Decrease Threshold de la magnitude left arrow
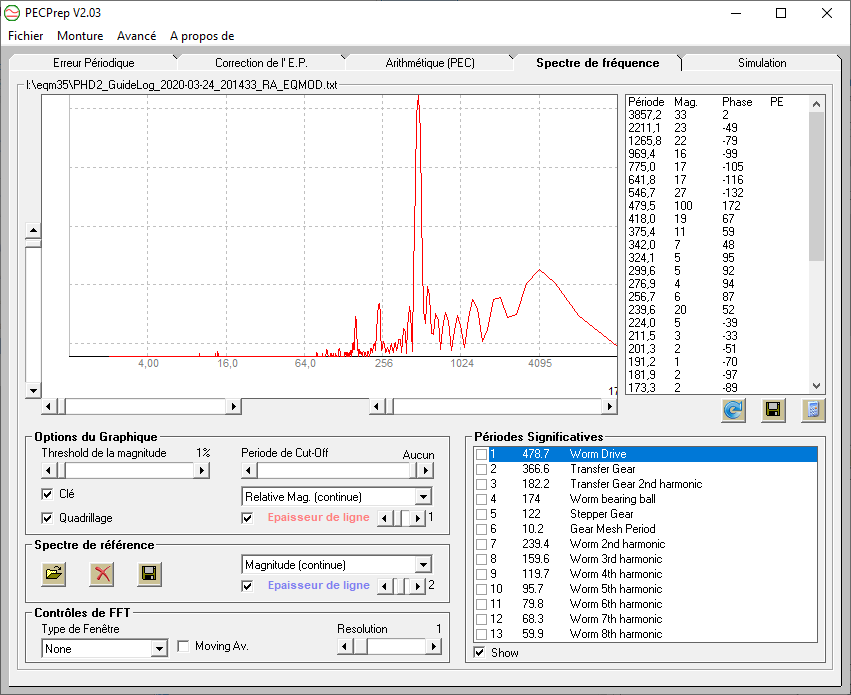851x695 pixels. 48,470
